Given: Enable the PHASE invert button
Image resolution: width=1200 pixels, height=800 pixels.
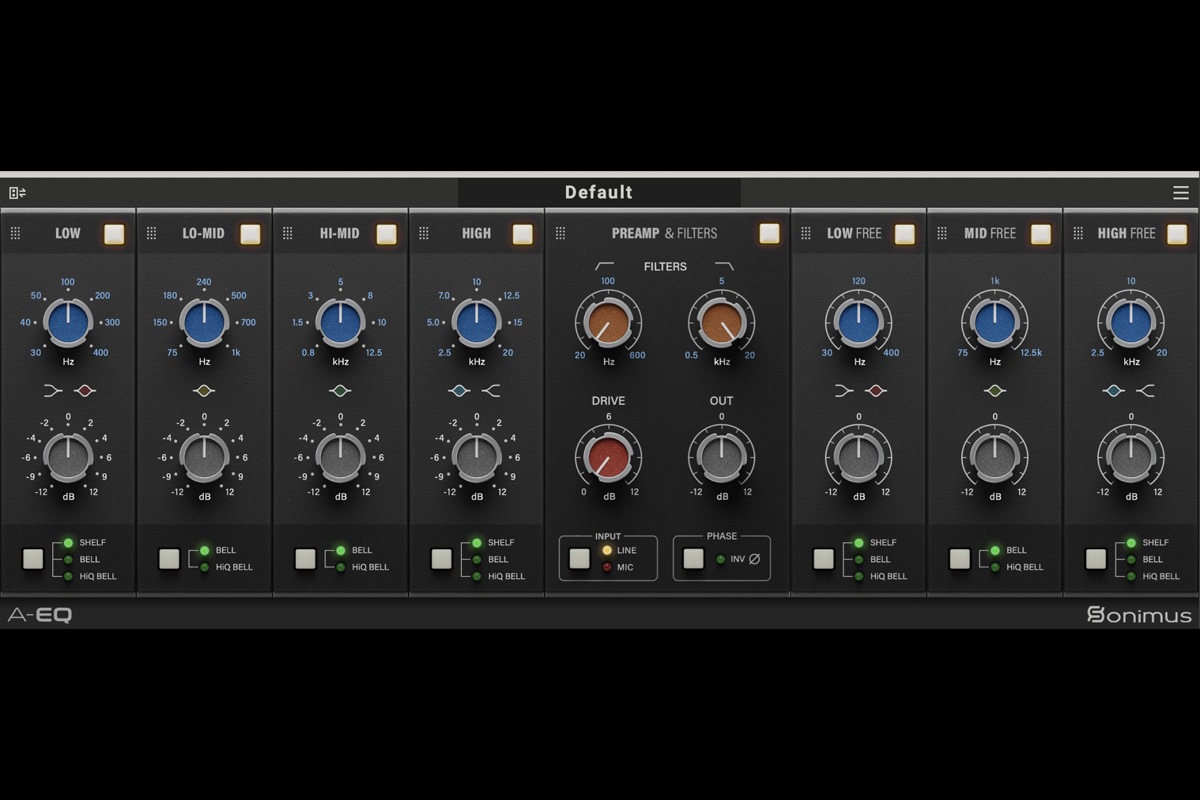Looking at the screenshot, I should [693, 559].
